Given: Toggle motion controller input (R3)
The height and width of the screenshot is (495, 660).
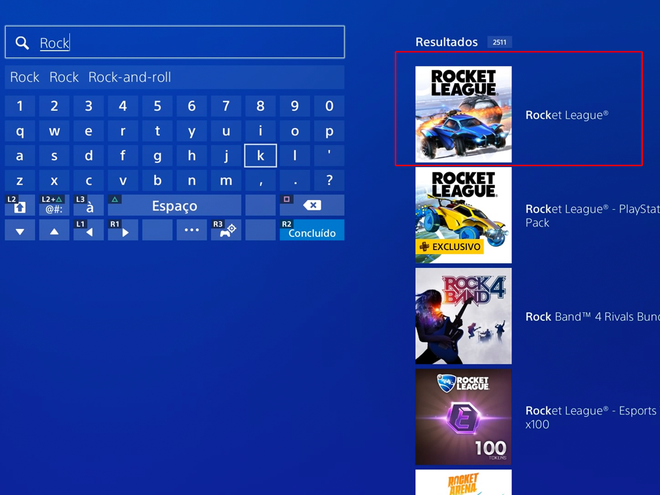Looking at the screenshot, I should click(x=226, y=230).
